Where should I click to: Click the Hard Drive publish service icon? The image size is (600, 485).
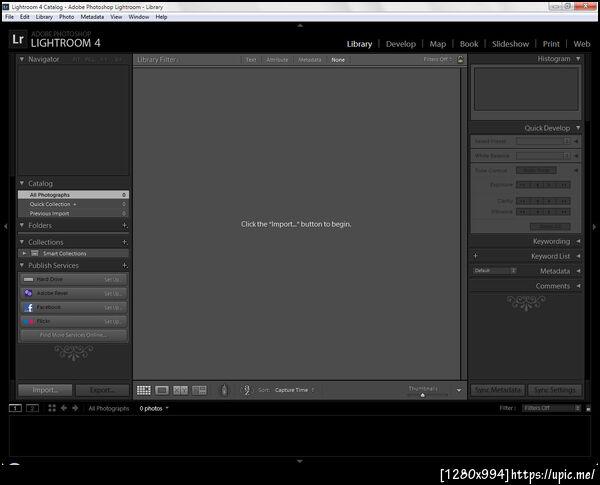tap(28, 279)
